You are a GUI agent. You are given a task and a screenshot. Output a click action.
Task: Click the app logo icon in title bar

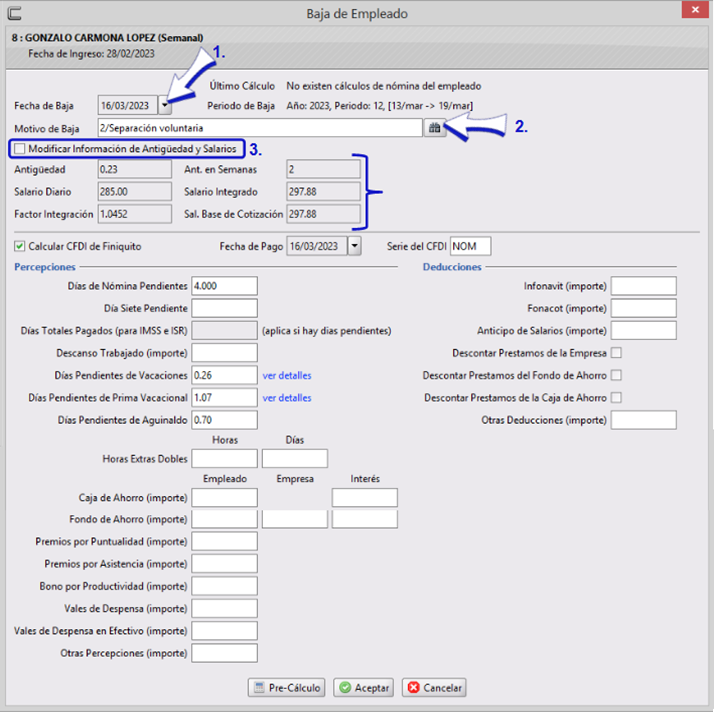pos(15,13)
